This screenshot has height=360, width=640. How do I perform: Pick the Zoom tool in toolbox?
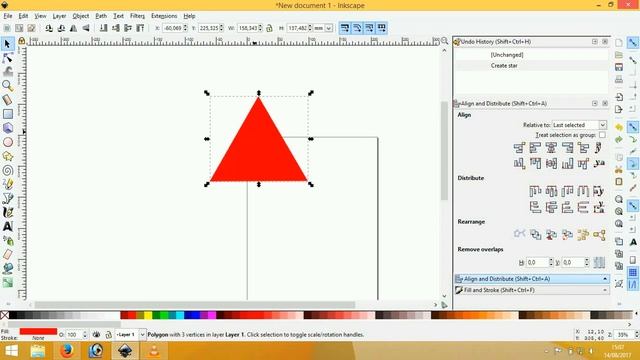click(x=7, y=86)
